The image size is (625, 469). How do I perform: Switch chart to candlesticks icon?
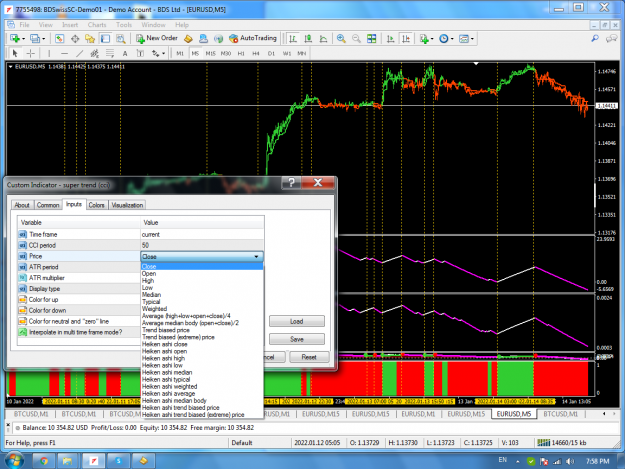coord(308,39)
